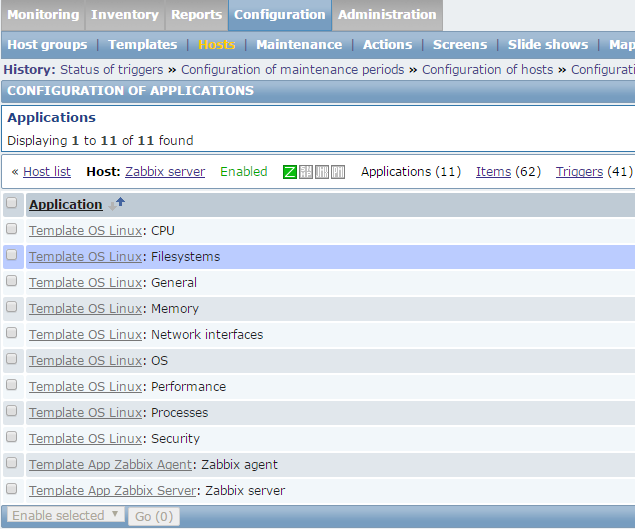Go to Screens submenu
The image size is (635, 529).
coord(460,45)
